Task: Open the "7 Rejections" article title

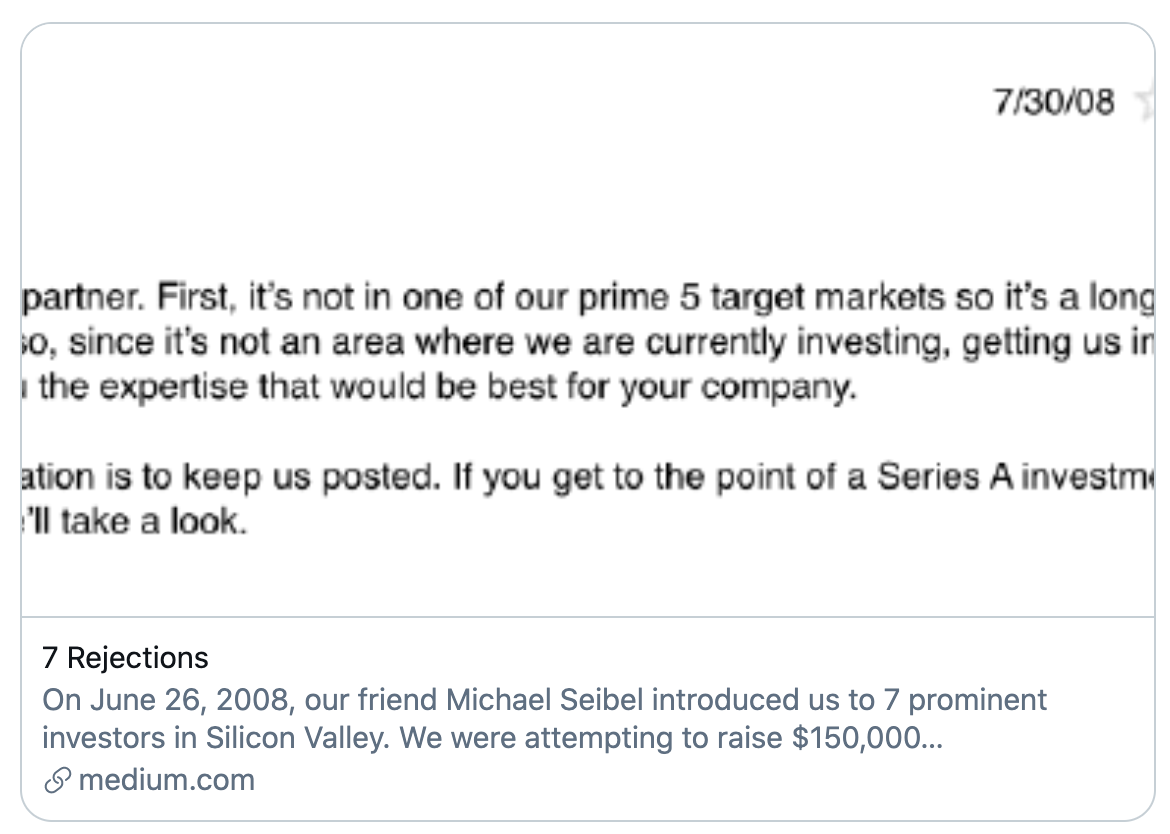Action: pos(125,658)
